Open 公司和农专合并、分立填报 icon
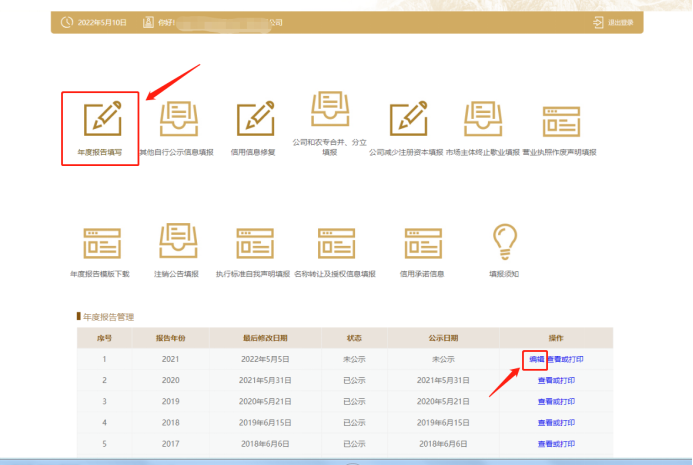The image size is (693, 465). [x=330, y=108]
